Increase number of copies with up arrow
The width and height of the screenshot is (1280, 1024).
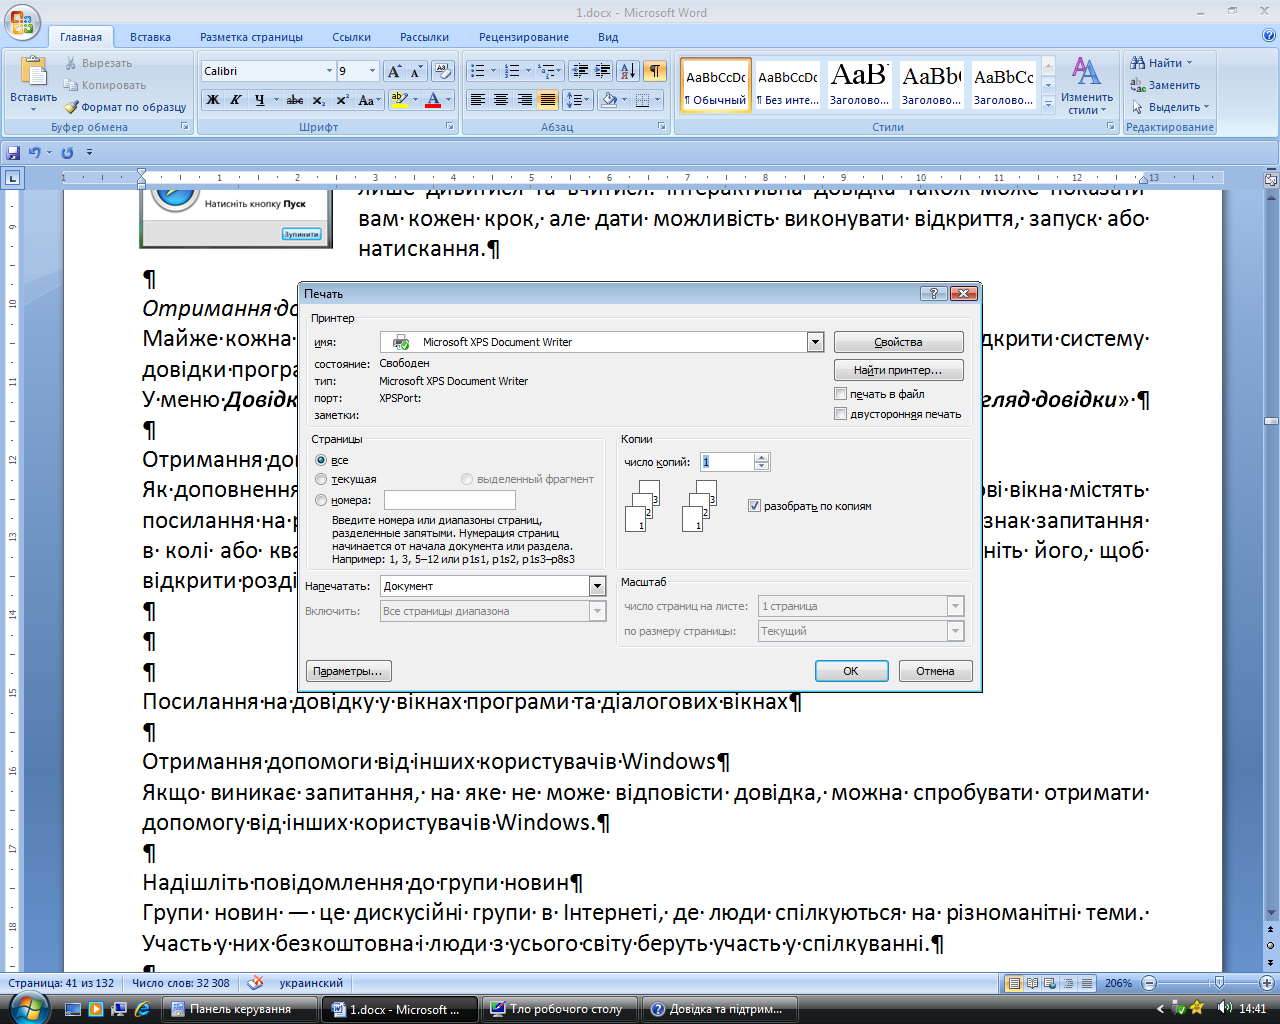pos(762,457)
